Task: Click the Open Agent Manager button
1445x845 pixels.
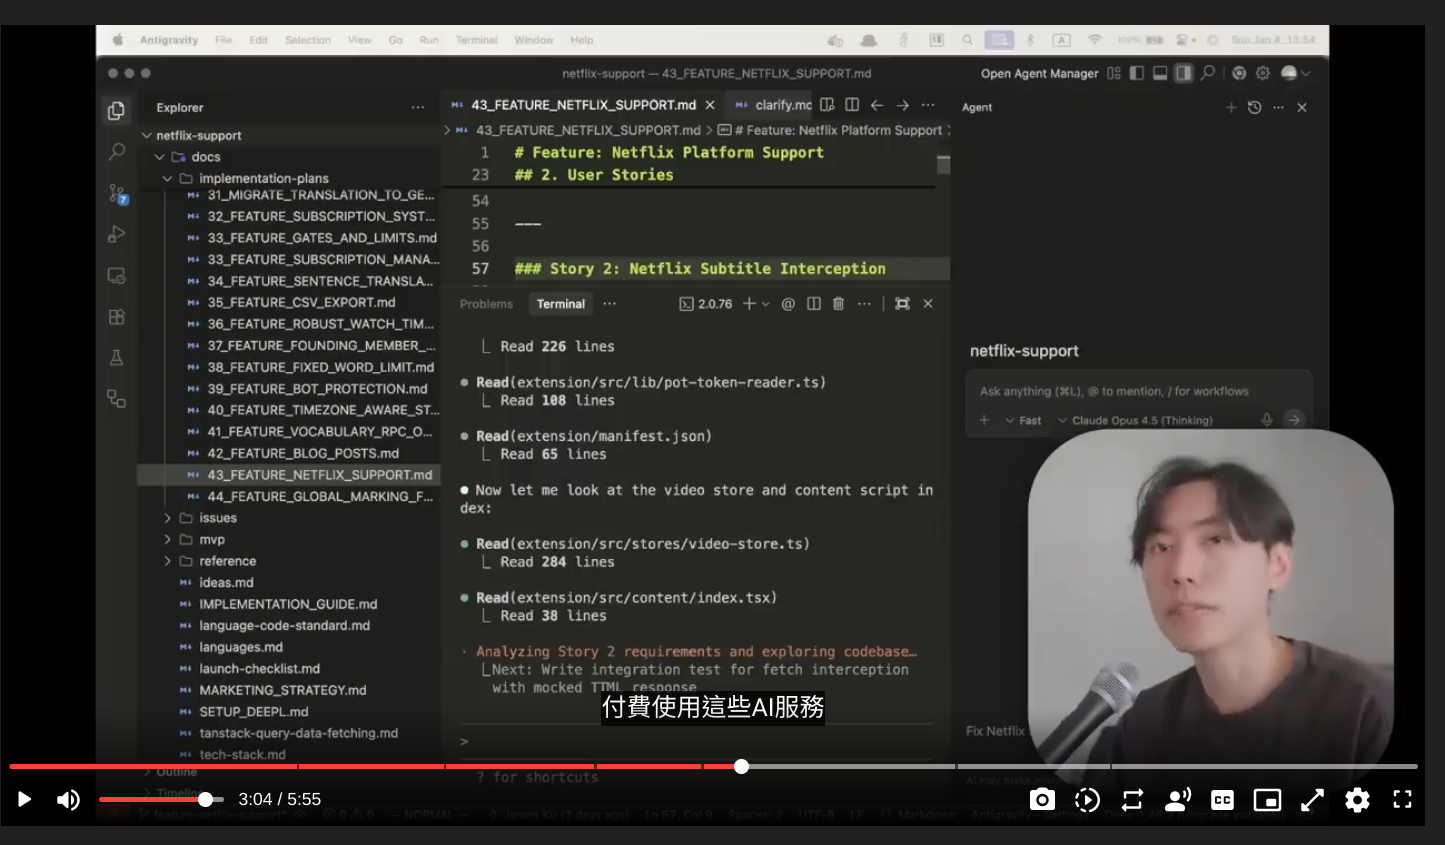Action: coord(1042,73)
